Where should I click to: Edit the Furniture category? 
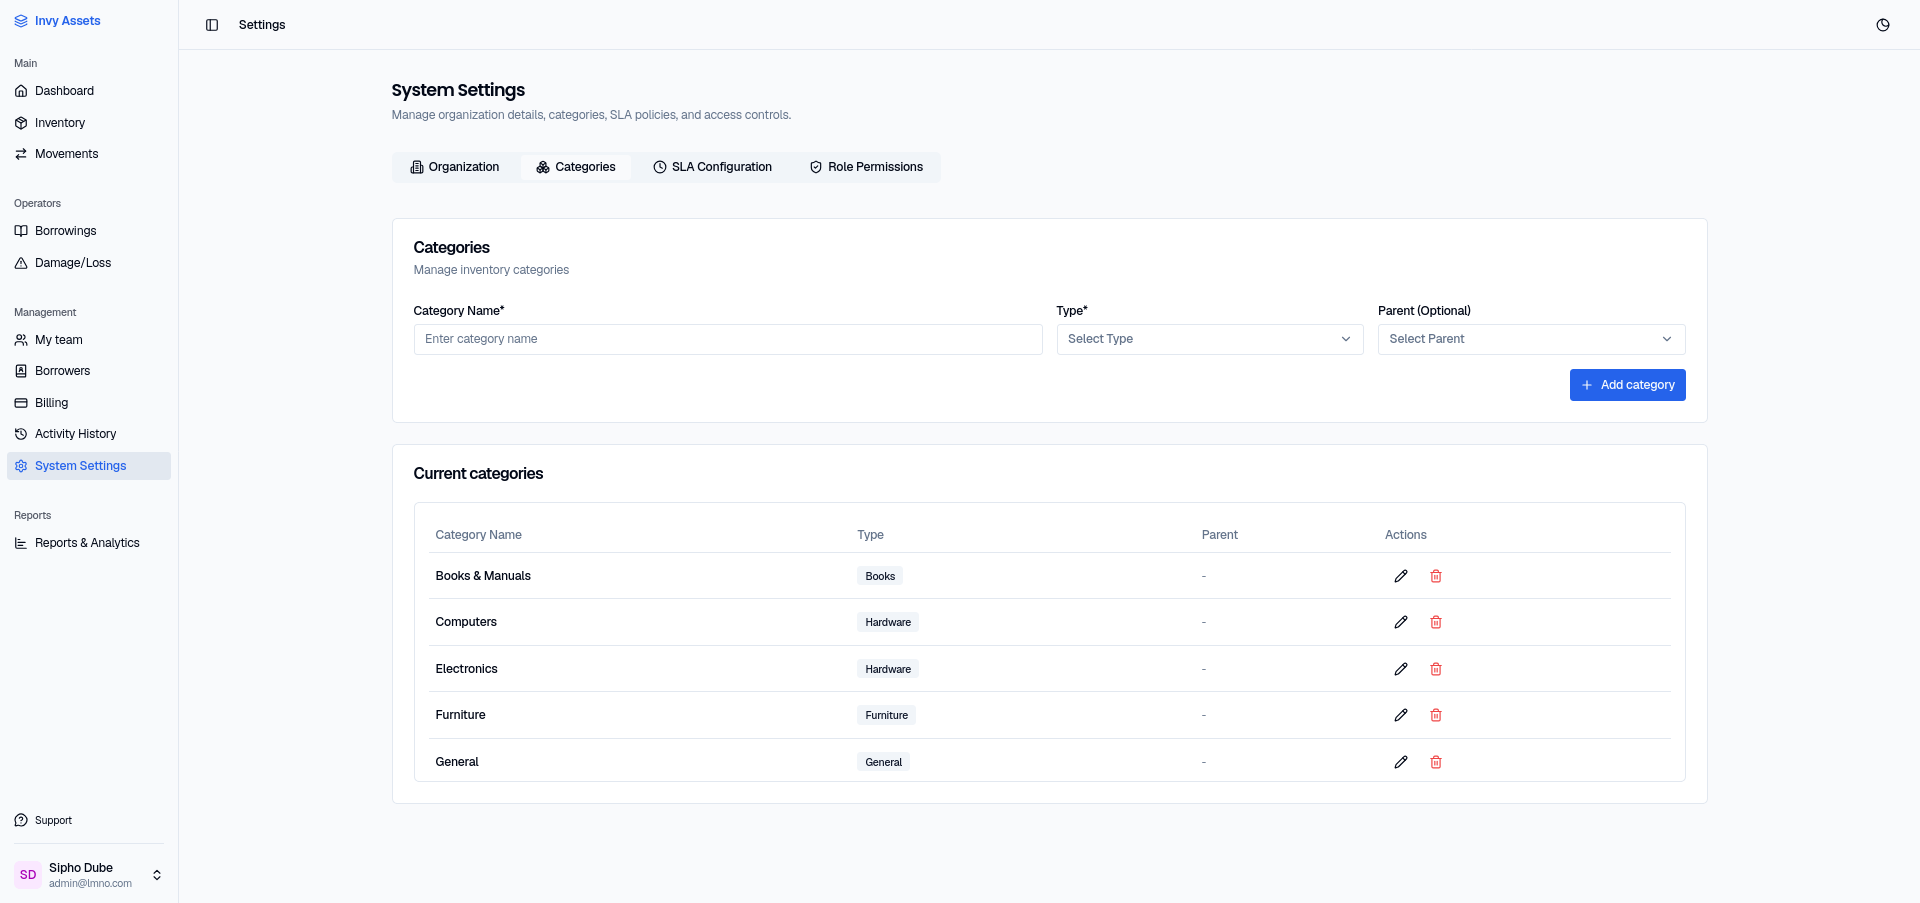1401,715
